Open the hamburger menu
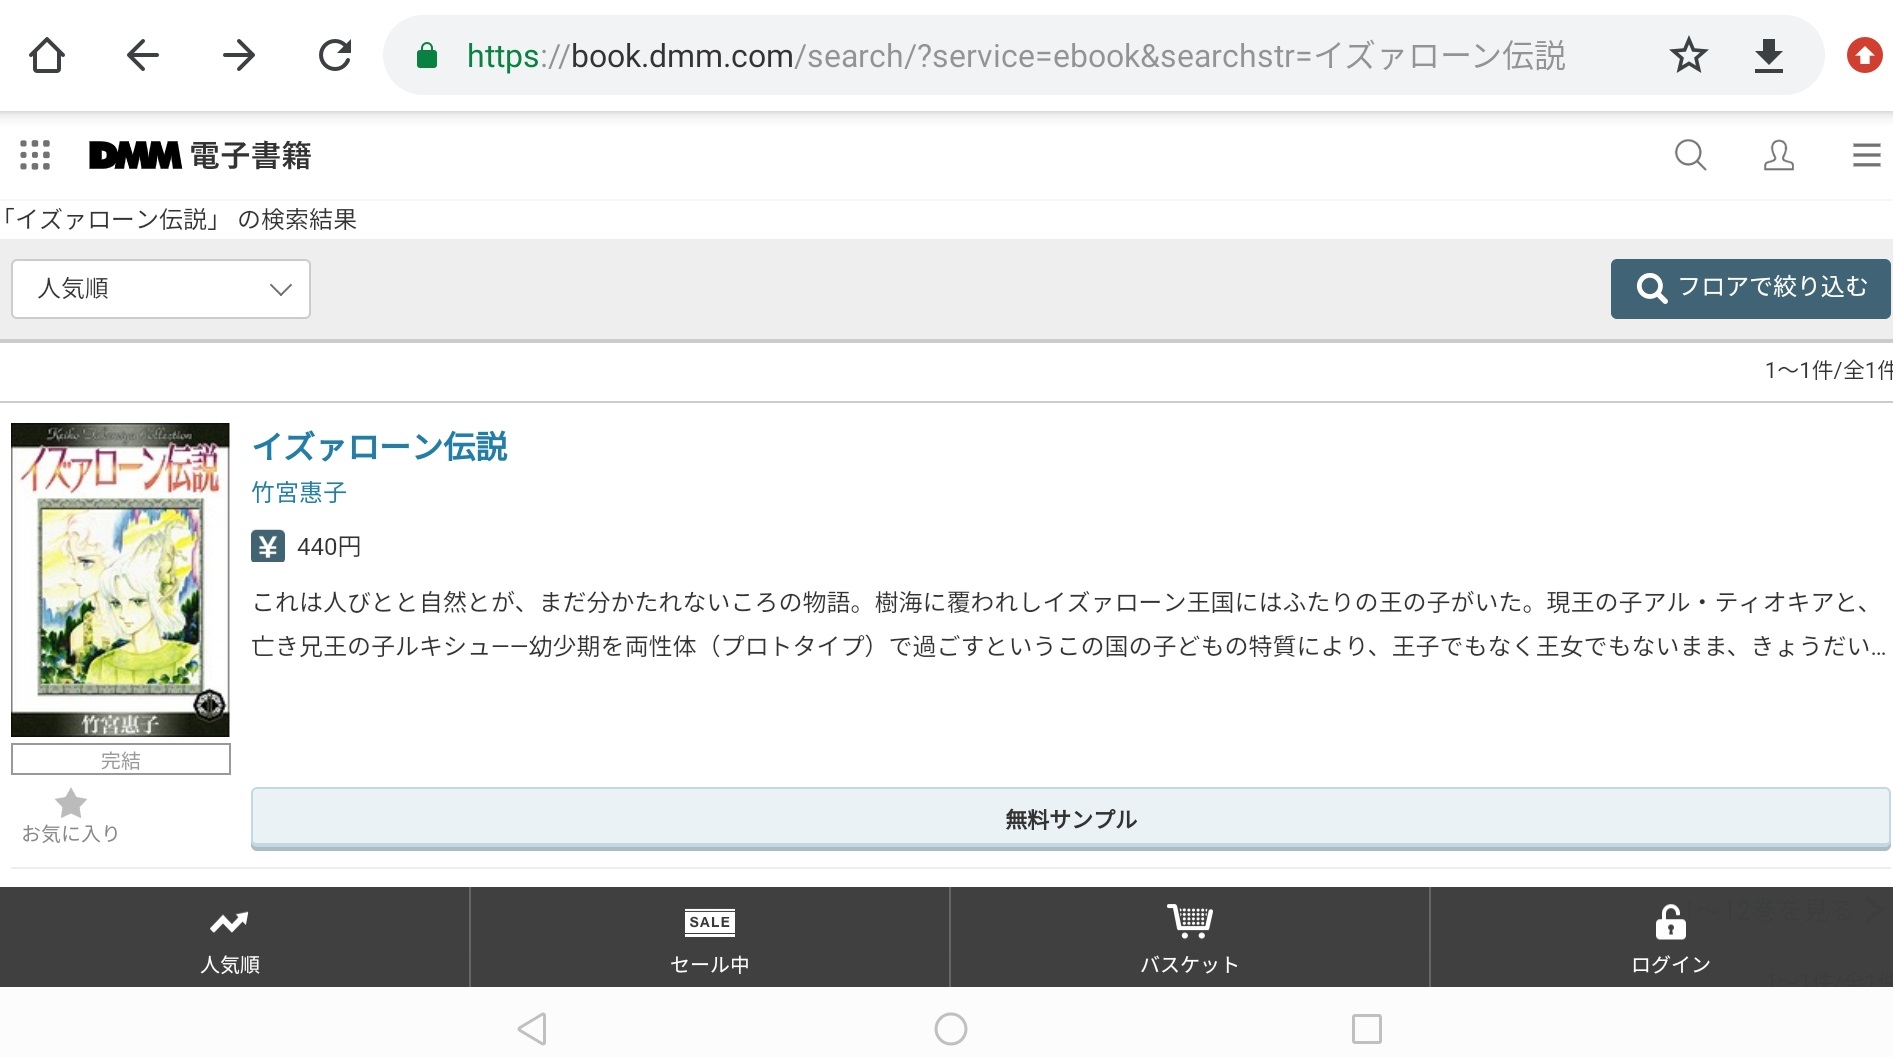This screenshot has width=1893, height=1057. (1866, 155)
